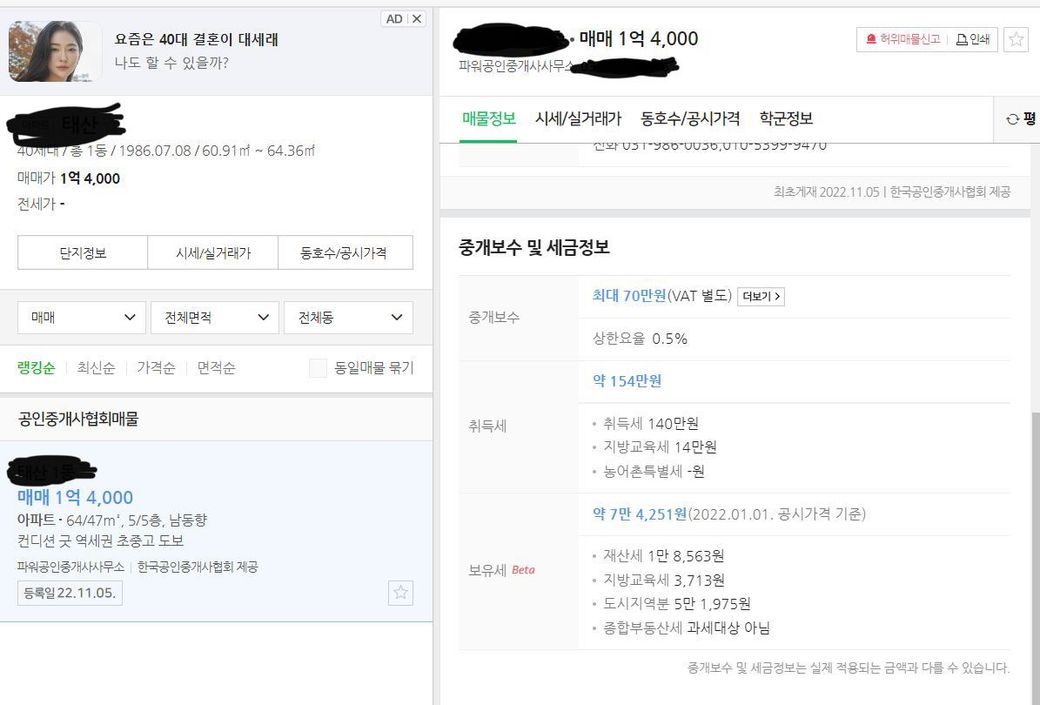
Task: Click the star favorite icon in top header
Action: (1016, 40)
